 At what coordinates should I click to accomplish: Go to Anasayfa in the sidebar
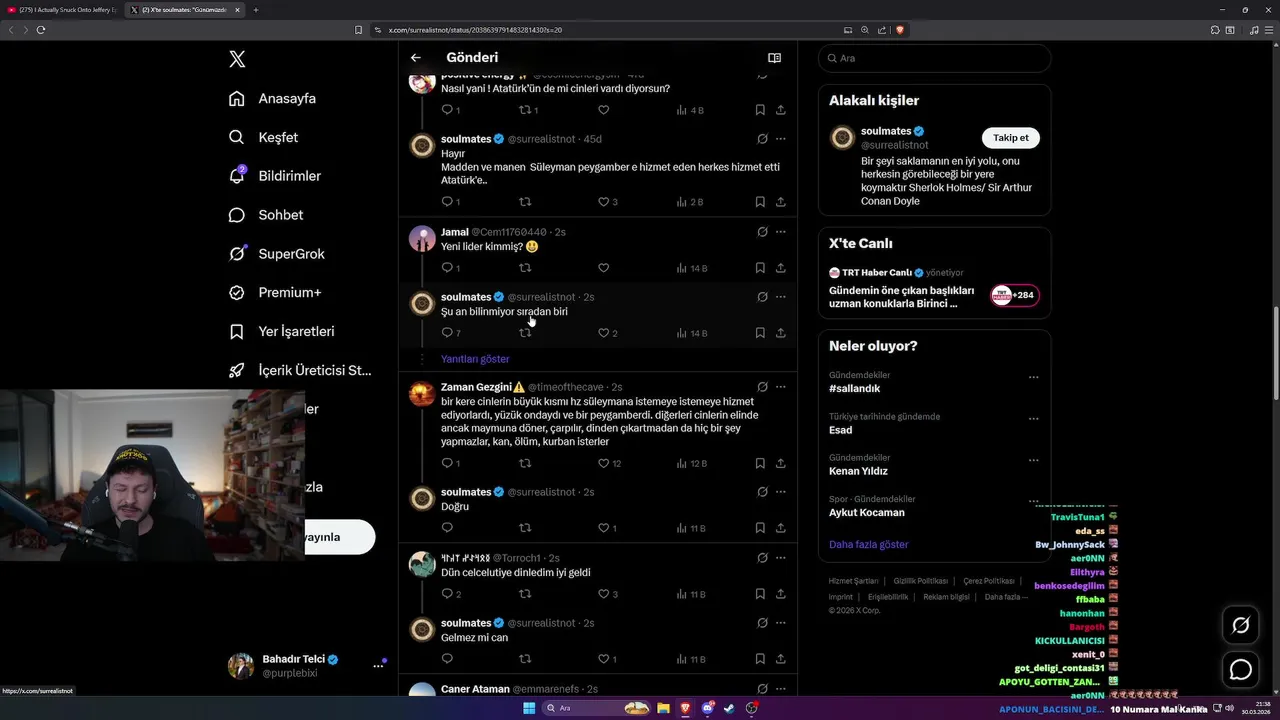(273, 98)
